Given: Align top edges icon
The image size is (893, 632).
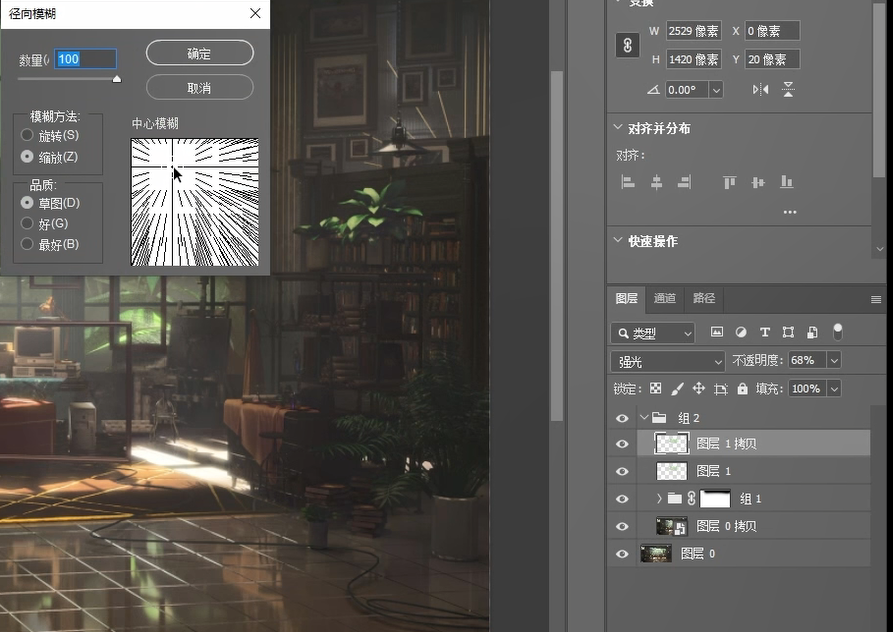Looking at the screenshot, I should tap(730, 182).
